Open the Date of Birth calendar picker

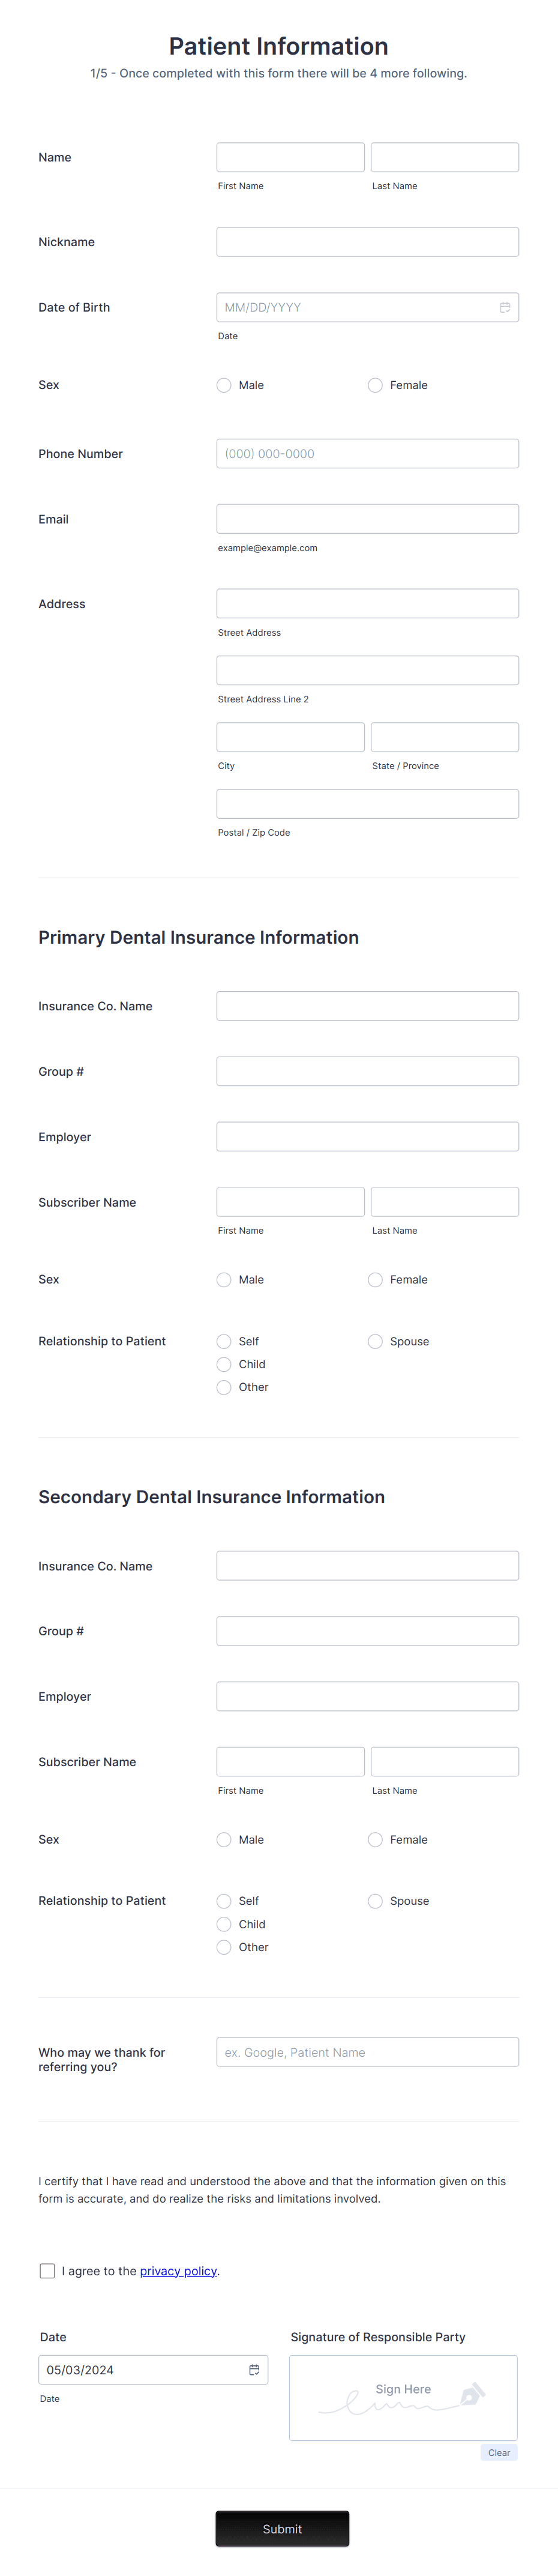504,307
